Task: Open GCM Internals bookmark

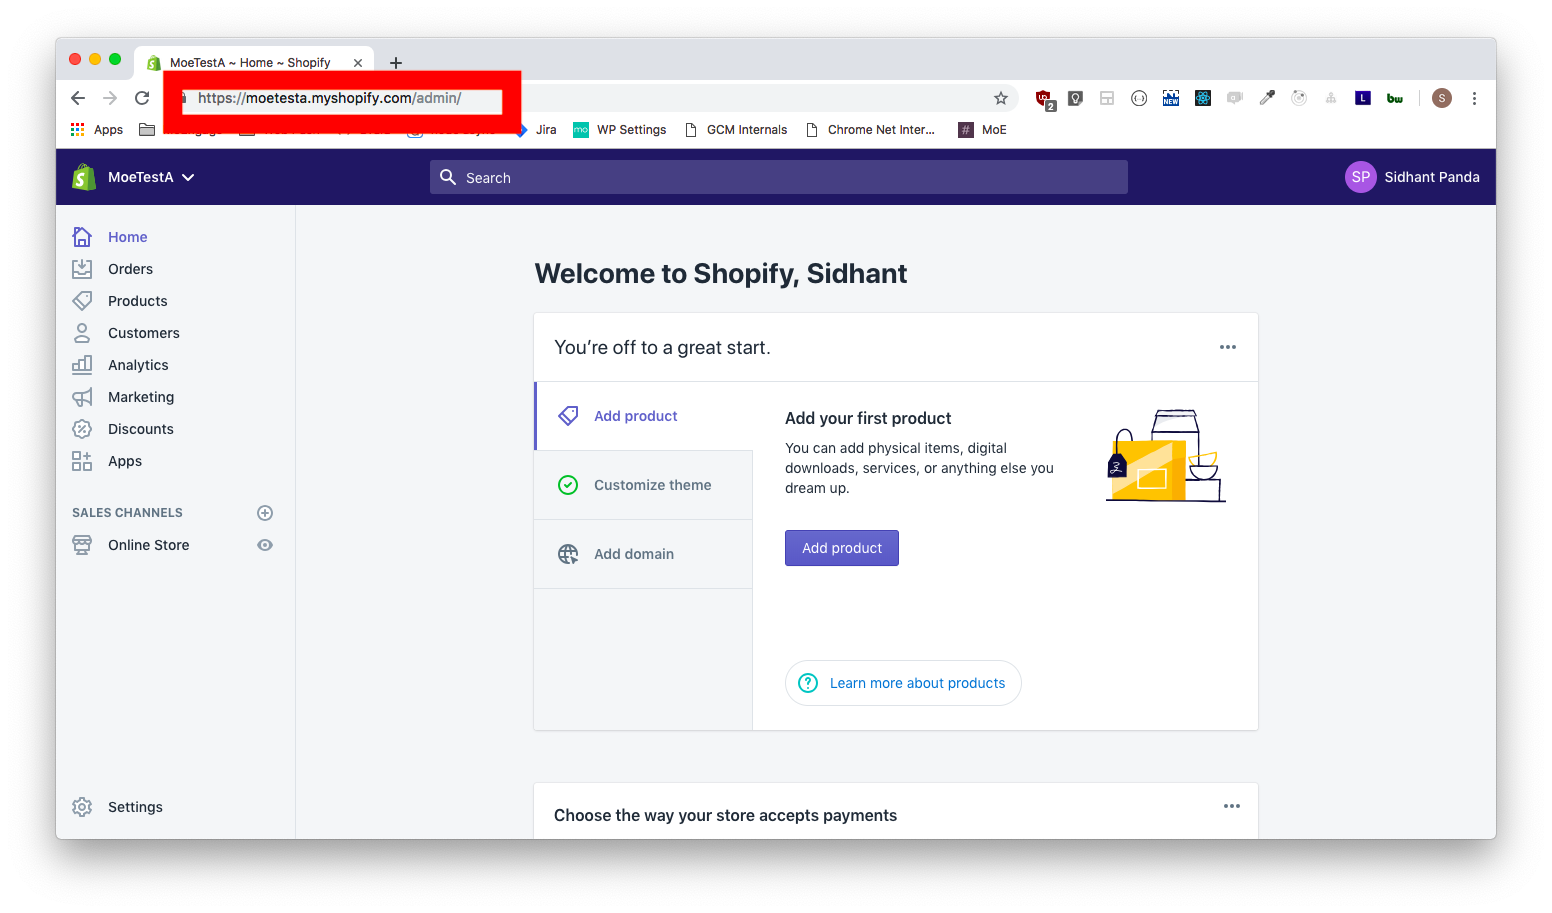Action: tap(736, 130)
